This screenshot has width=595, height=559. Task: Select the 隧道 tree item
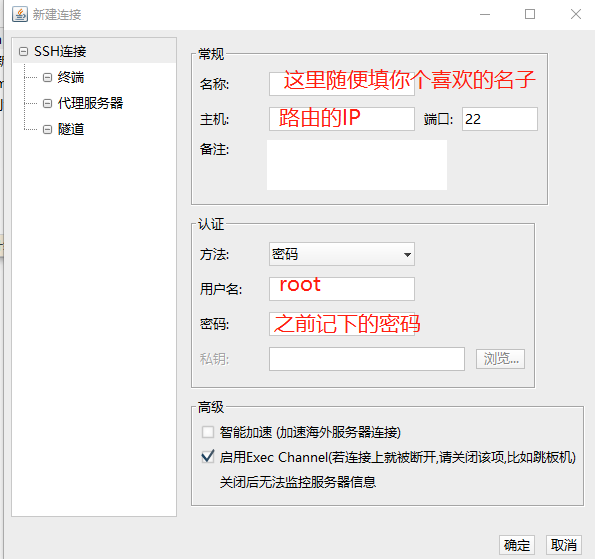[71, 129]
